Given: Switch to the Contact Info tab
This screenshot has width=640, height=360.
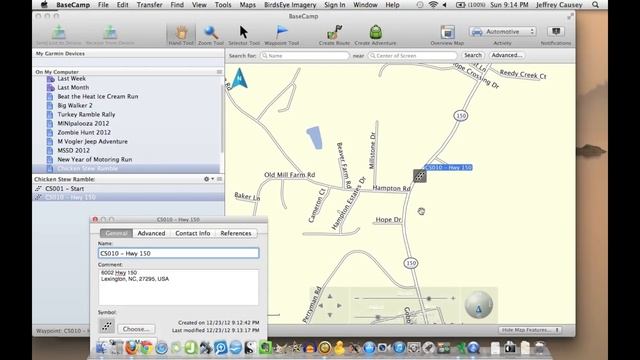Looking at the screenshot, I should coord(193,233).
